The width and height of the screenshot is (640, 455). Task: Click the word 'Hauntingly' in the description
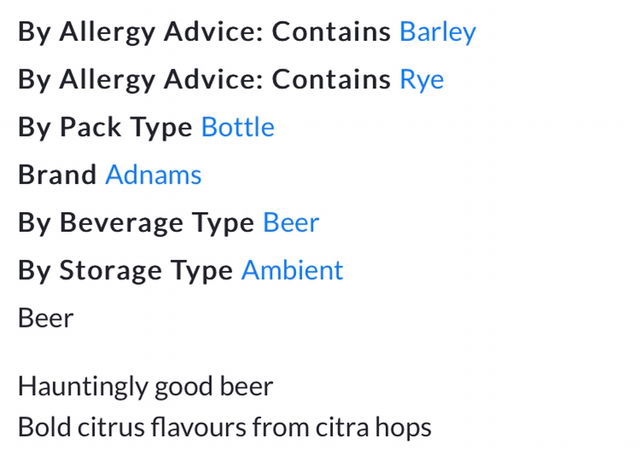point(82,386)
